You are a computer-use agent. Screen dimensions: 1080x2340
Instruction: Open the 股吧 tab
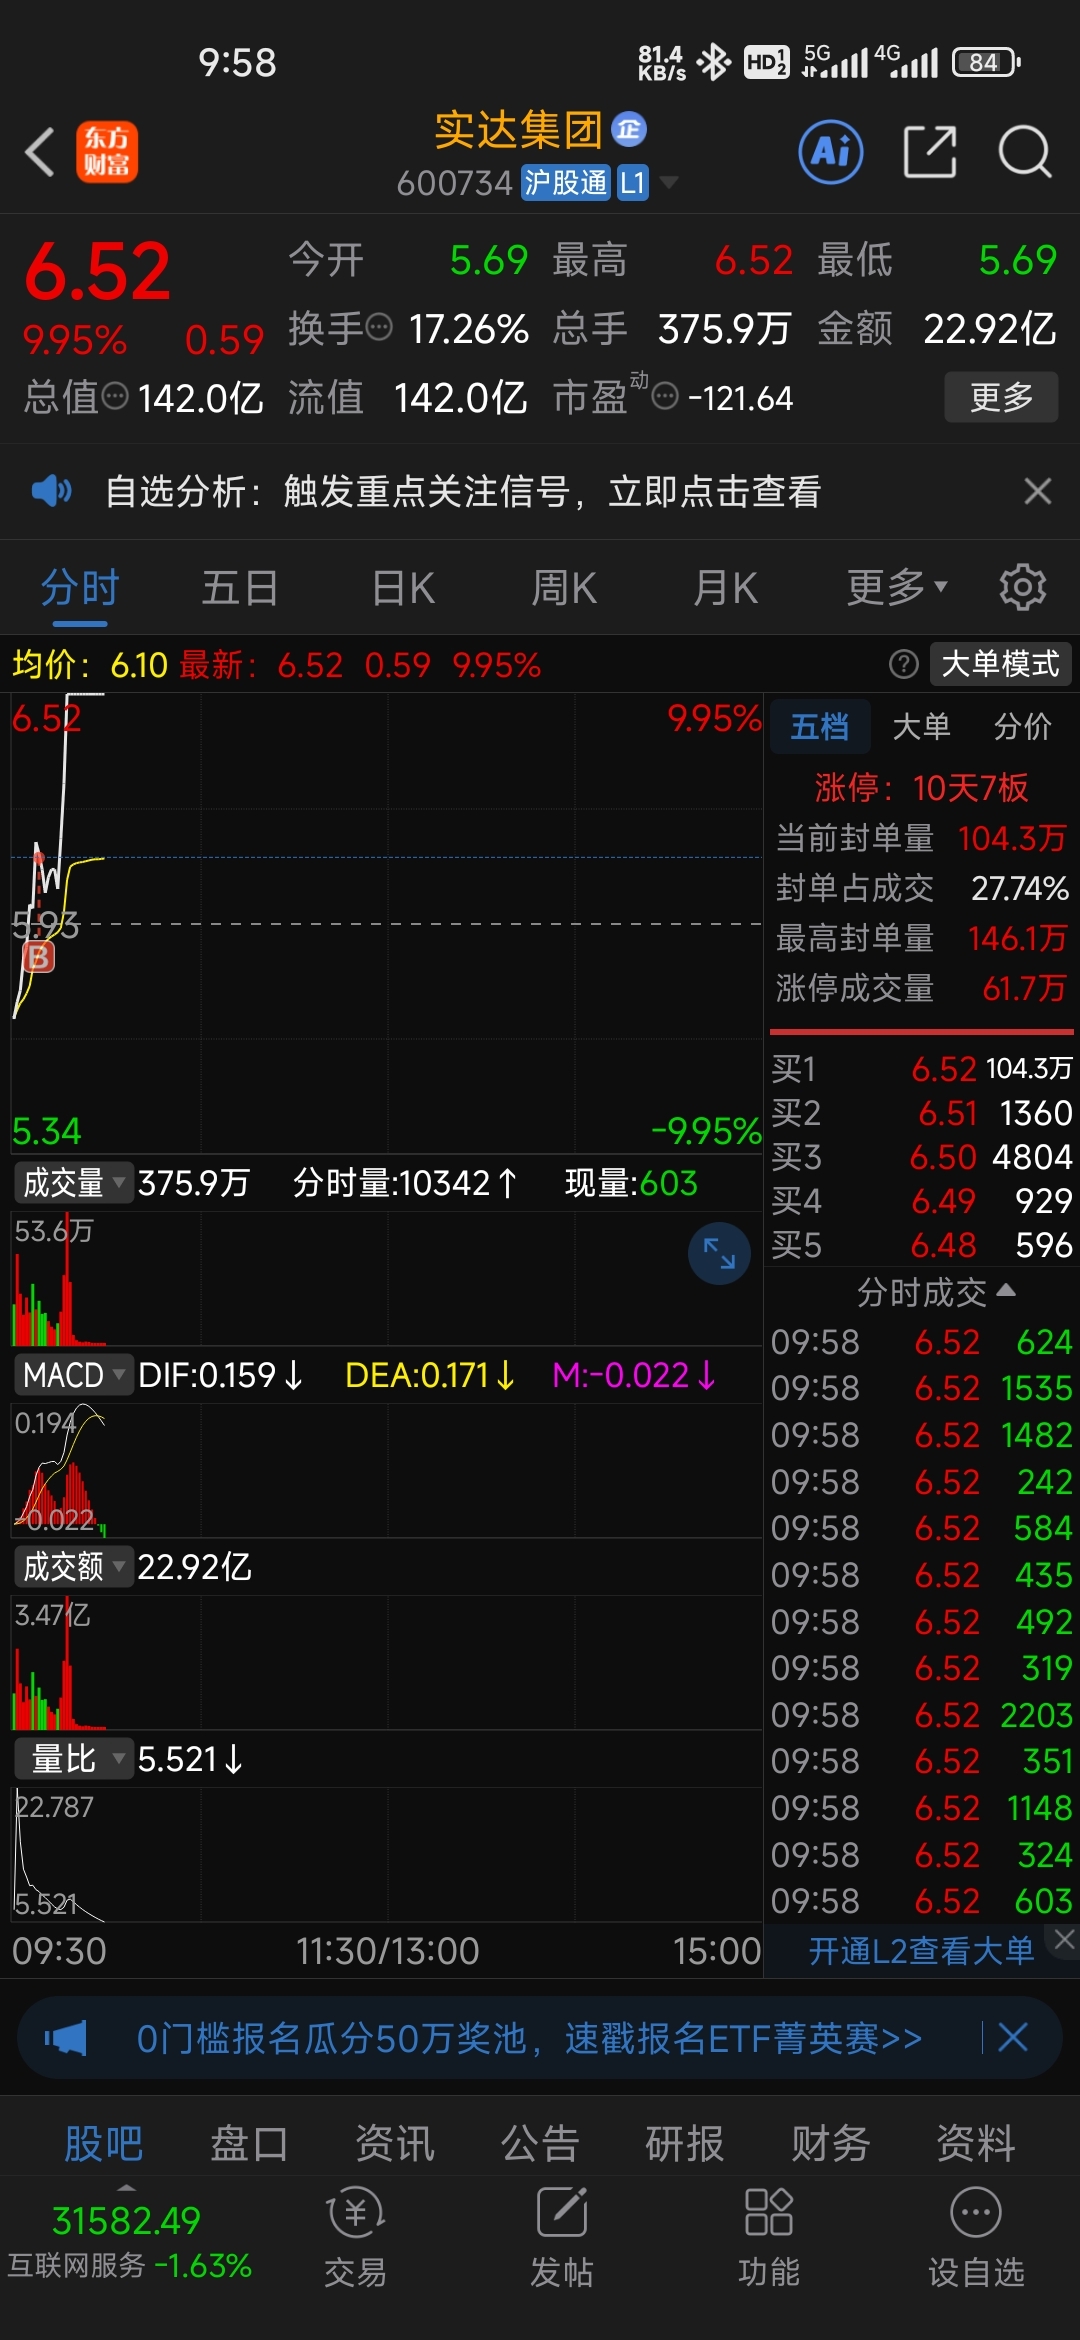tap(104, 2143)
